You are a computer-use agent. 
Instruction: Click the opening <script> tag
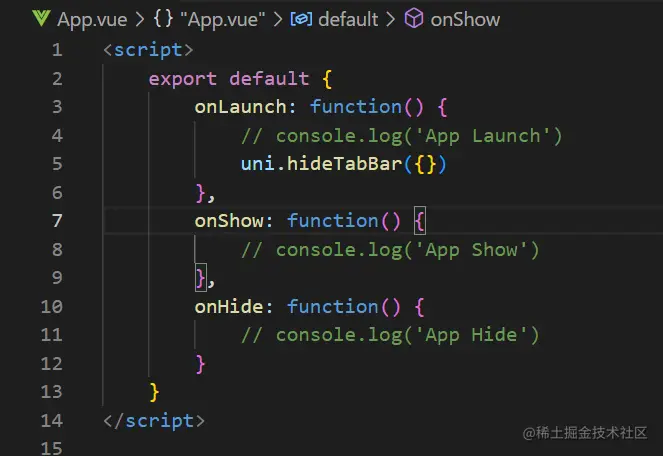click(x=148, y=50)
